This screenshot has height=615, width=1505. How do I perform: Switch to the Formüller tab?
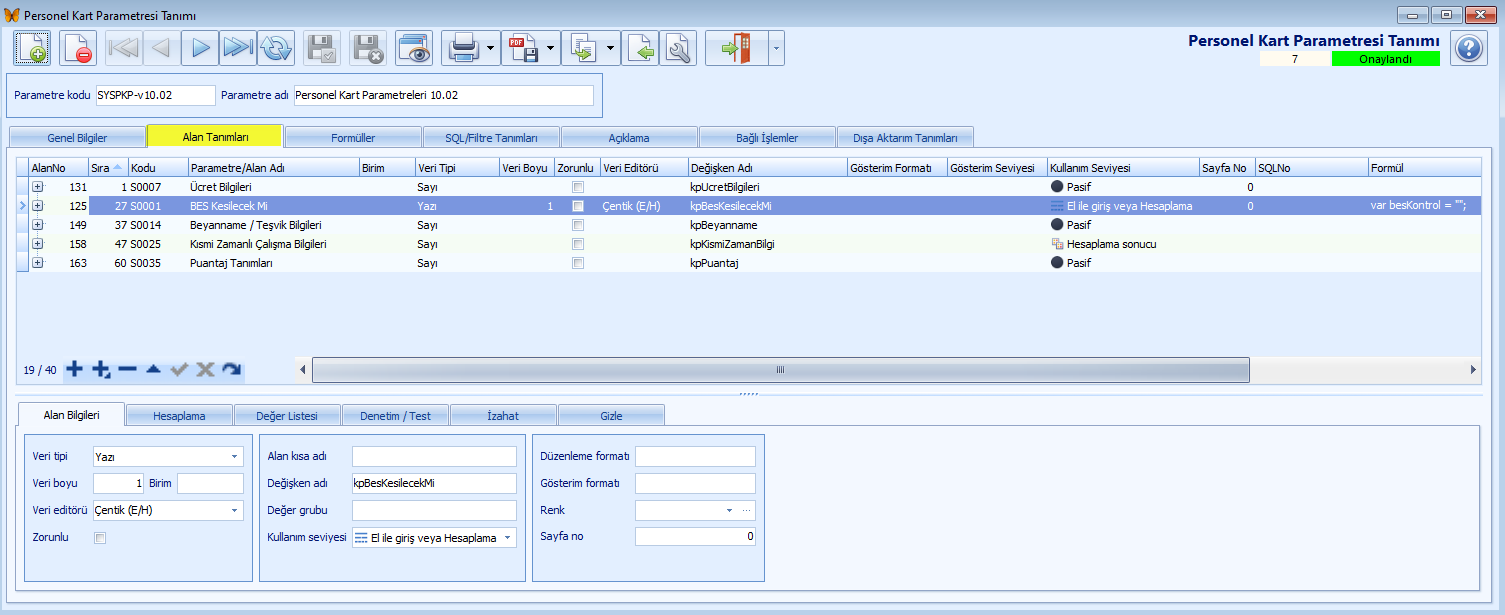click(x=352, y=137)
